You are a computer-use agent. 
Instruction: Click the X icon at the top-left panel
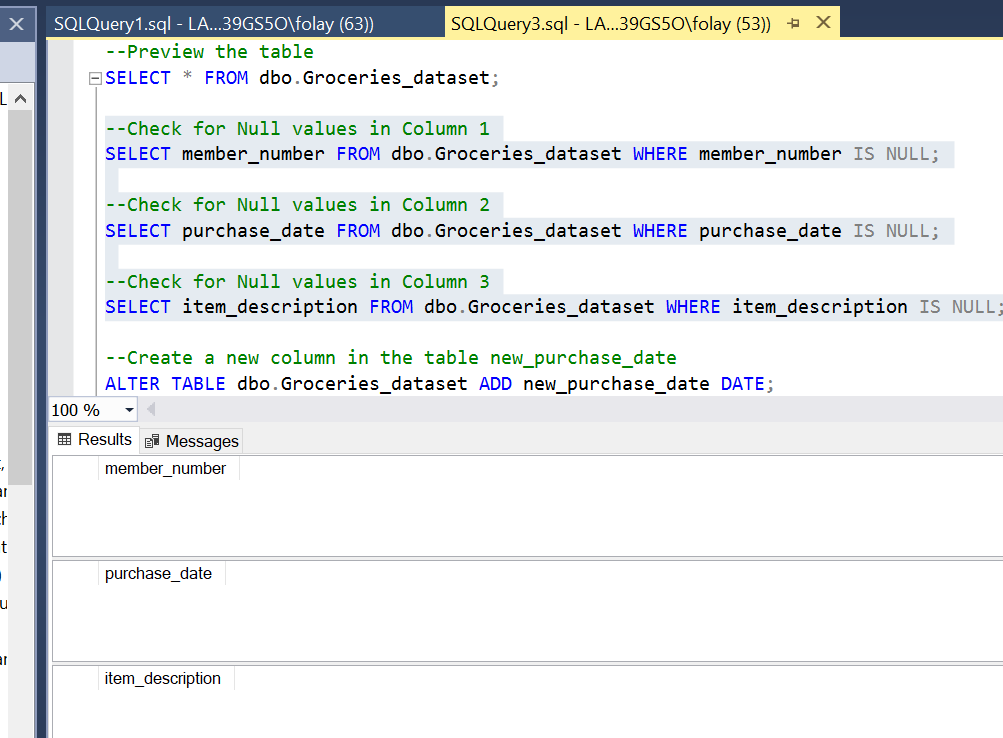[15, 23]
